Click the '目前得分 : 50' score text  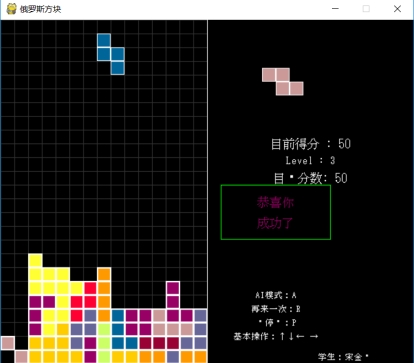(311, 144)
